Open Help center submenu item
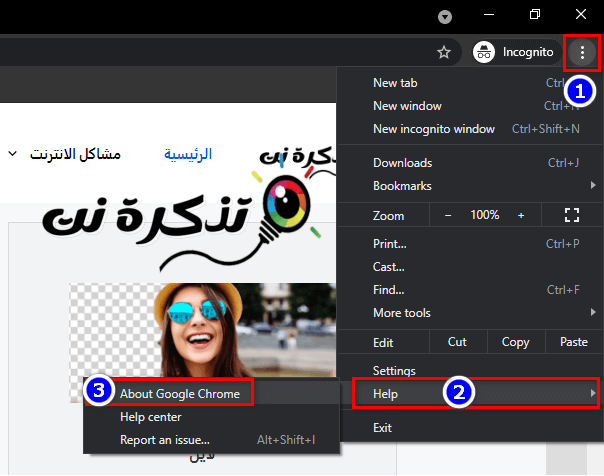 [211, 417]
